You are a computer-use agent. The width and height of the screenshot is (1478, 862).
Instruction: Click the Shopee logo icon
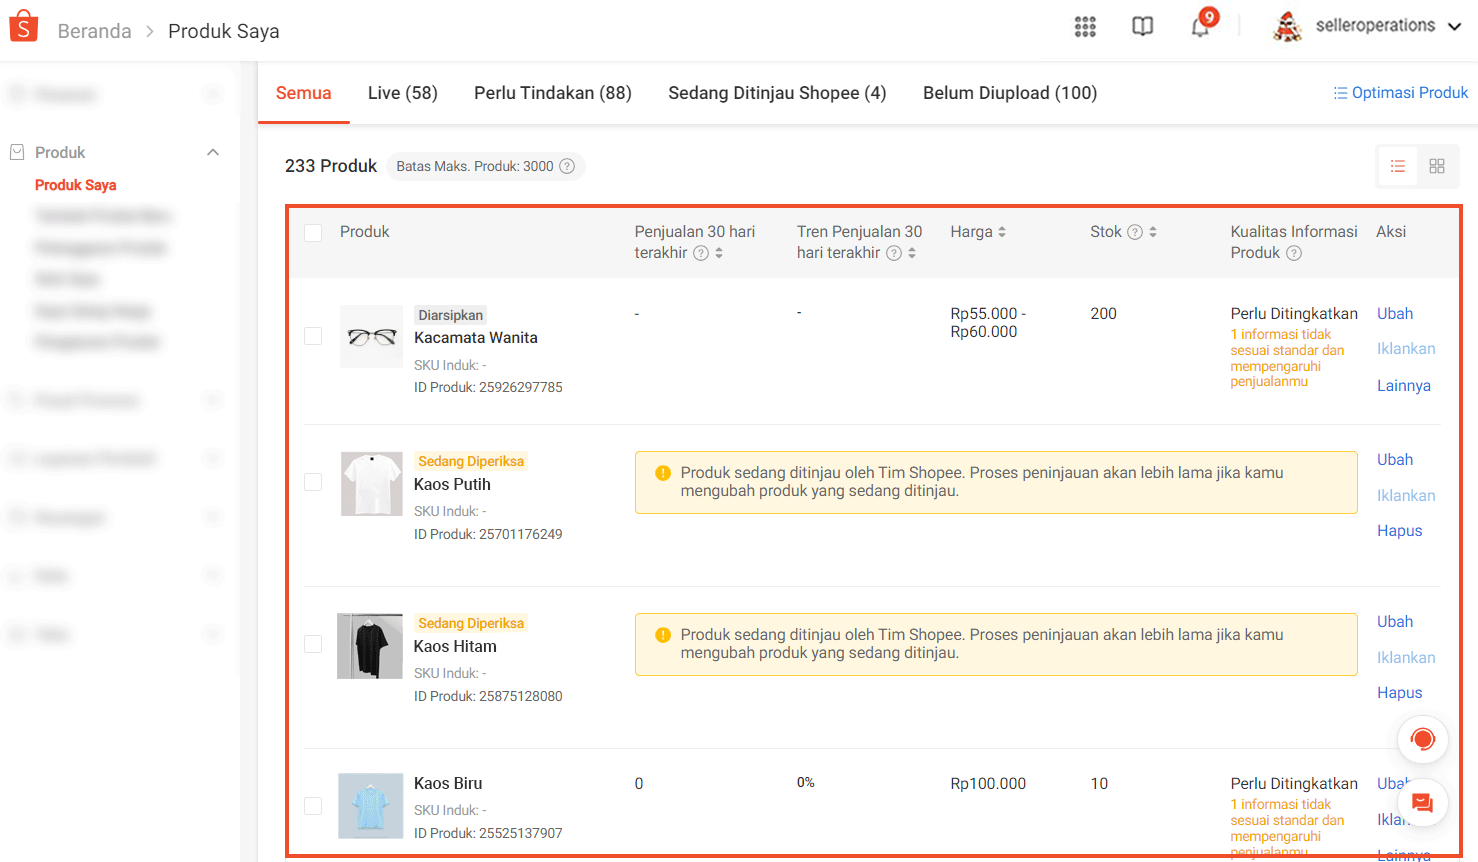pos(23,27)
